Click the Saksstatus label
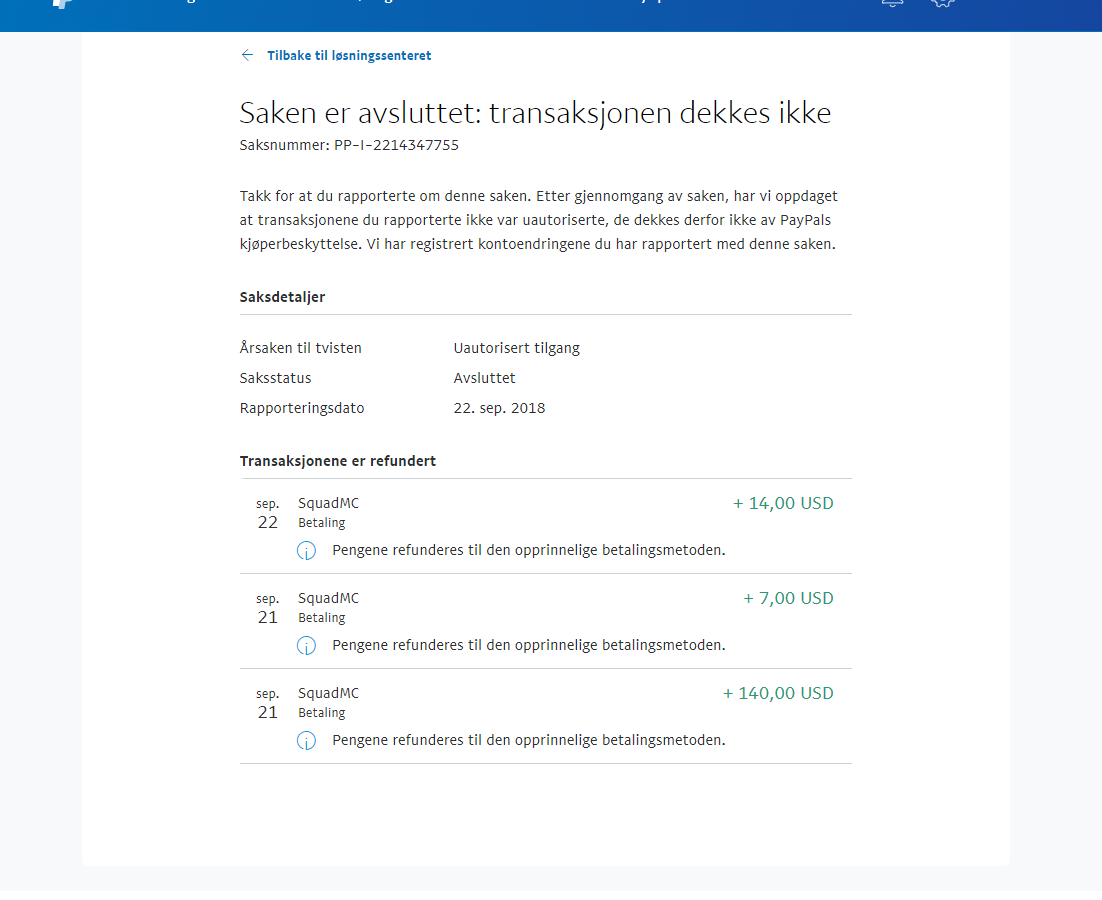Image resolution: width=1102 pixels, height=900 pixels. pyautogui.click(x=275, y=378)
